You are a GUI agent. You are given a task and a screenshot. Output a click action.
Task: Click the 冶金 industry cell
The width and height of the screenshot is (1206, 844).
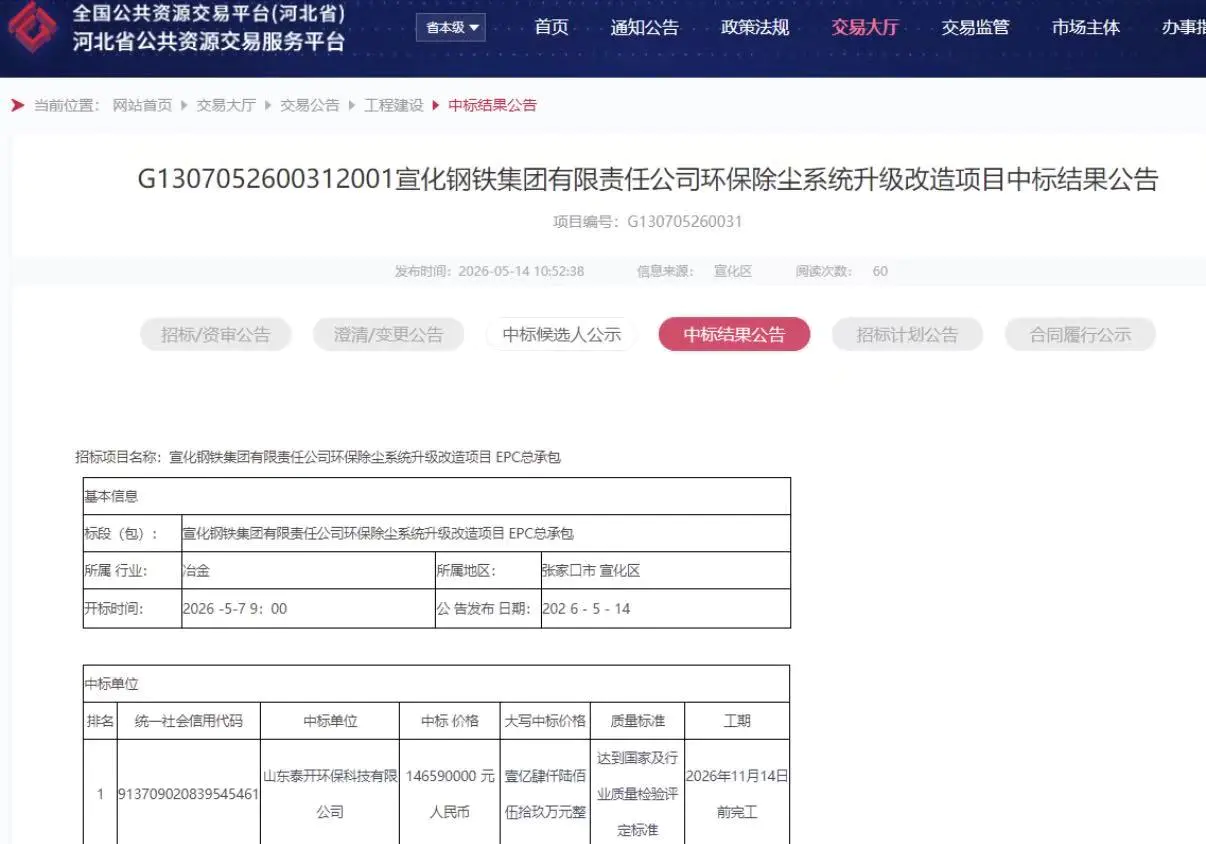[308, 571]
